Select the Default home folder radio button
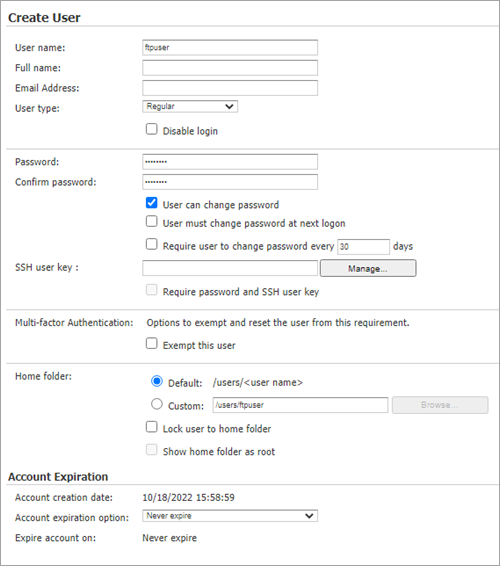The image size is (500, 566). 157,381
